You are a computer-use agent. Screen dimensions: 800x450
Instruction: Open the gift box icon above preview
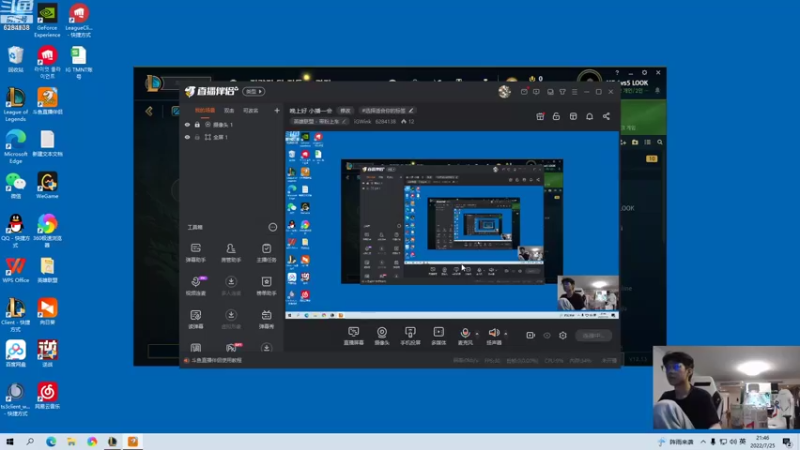540,116
